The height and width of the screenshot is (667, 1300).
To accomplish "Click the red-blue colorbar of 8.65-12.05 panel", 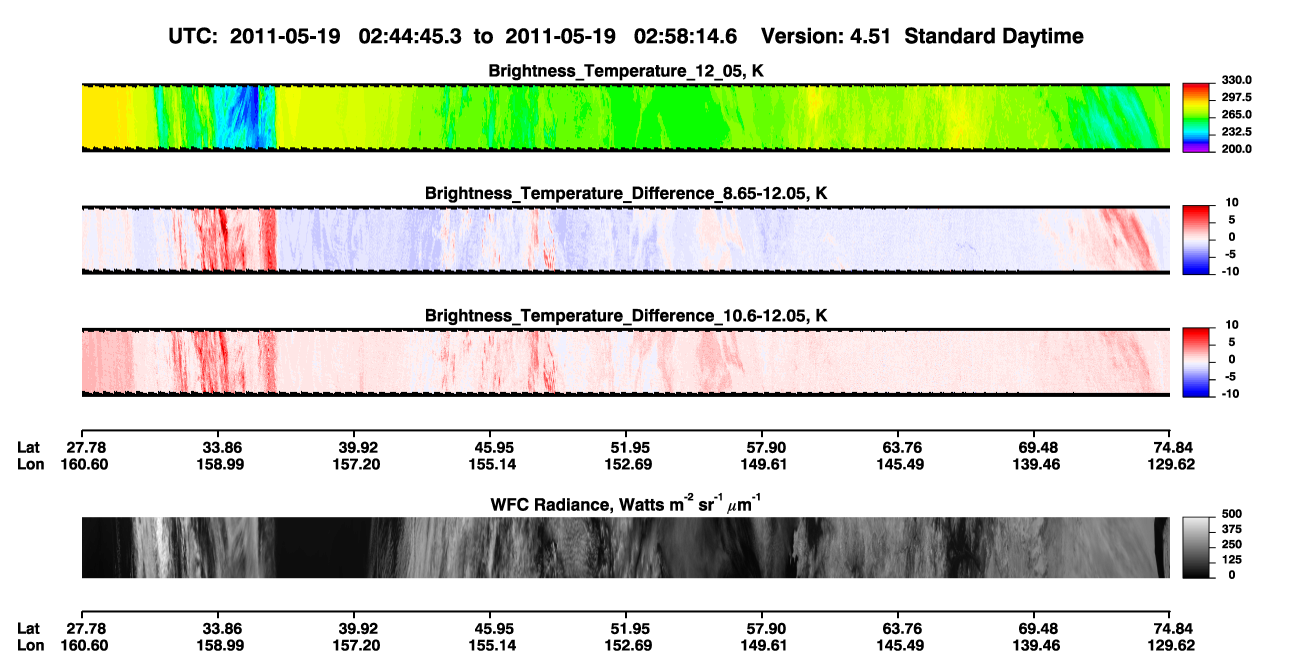I will [x=1196, y=239].
